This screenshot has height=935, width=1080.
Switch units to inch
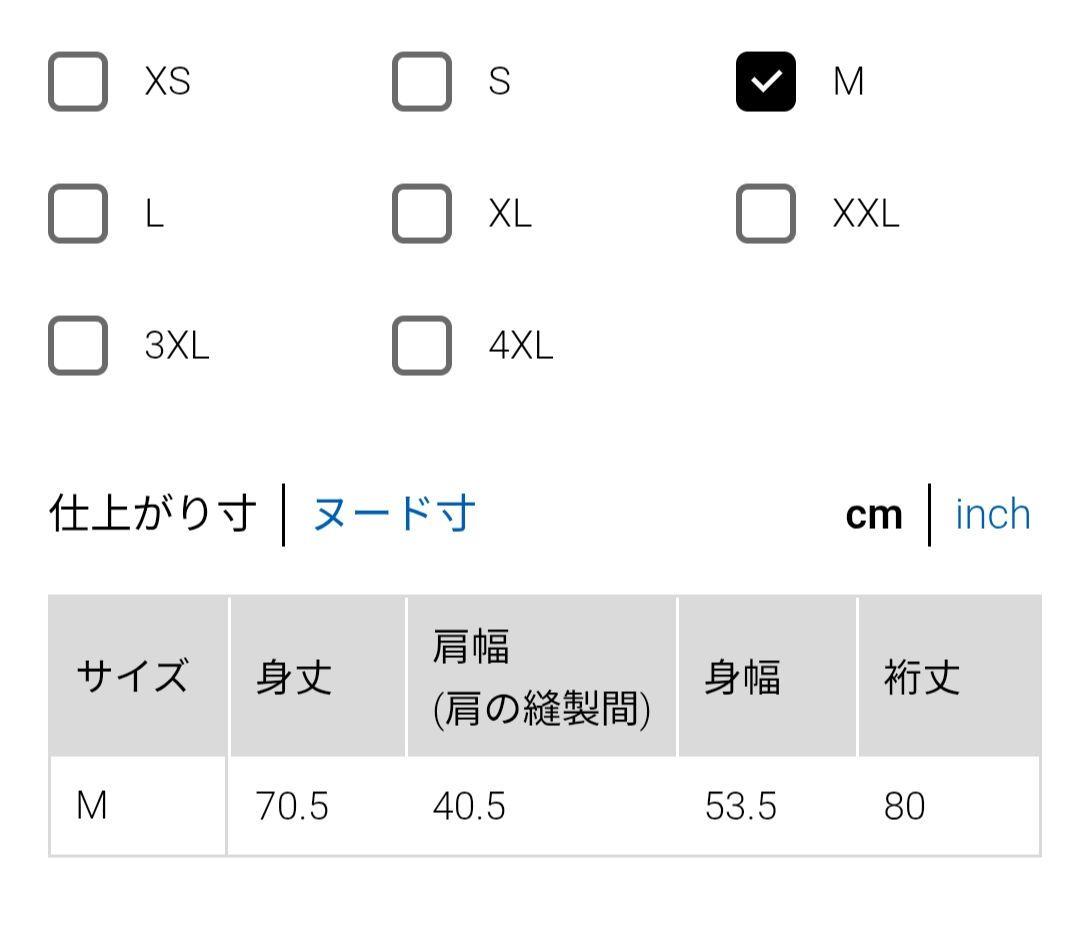tap(993, 514)
